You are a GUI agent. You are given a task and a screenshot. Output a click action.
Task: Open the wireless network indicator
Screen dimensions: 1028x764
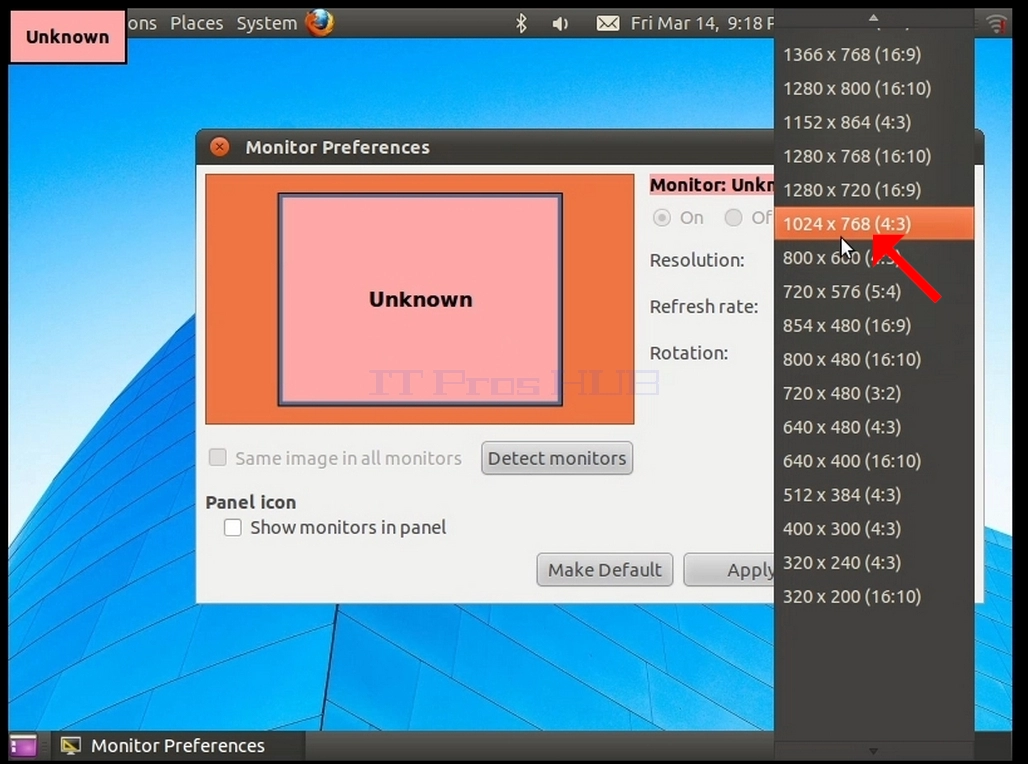(x=996, y=24)
